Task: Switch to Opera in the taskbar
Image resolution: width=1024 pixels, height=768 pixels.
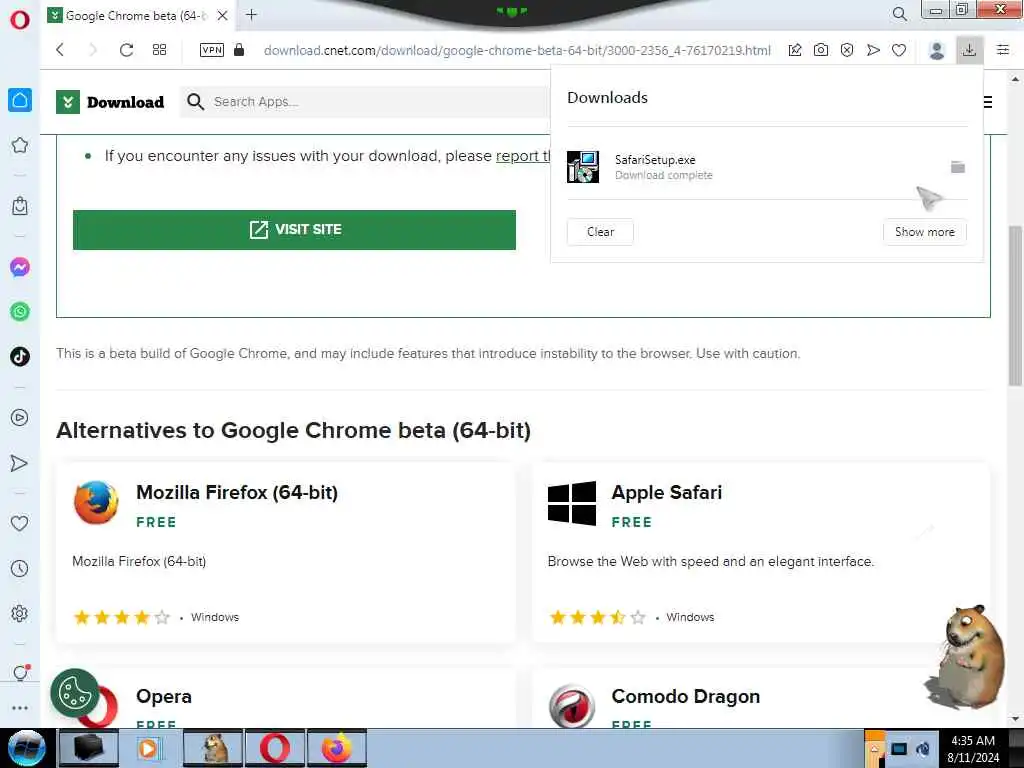Action: (275, 748)
